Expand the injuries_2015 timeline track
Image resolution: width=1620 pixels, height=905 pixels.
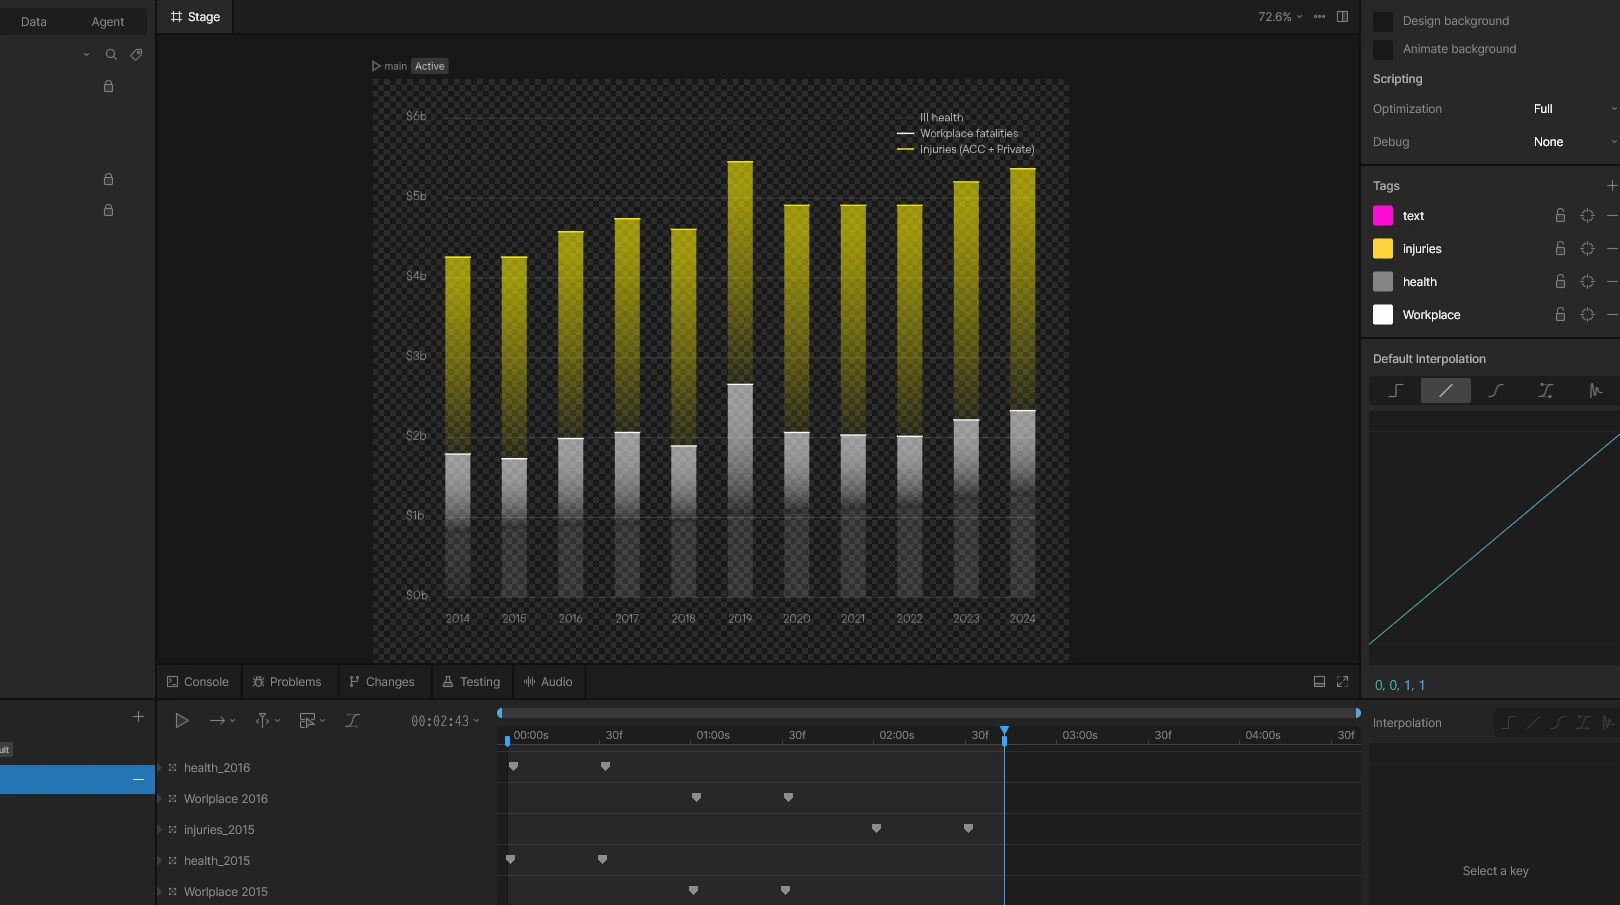160,830
